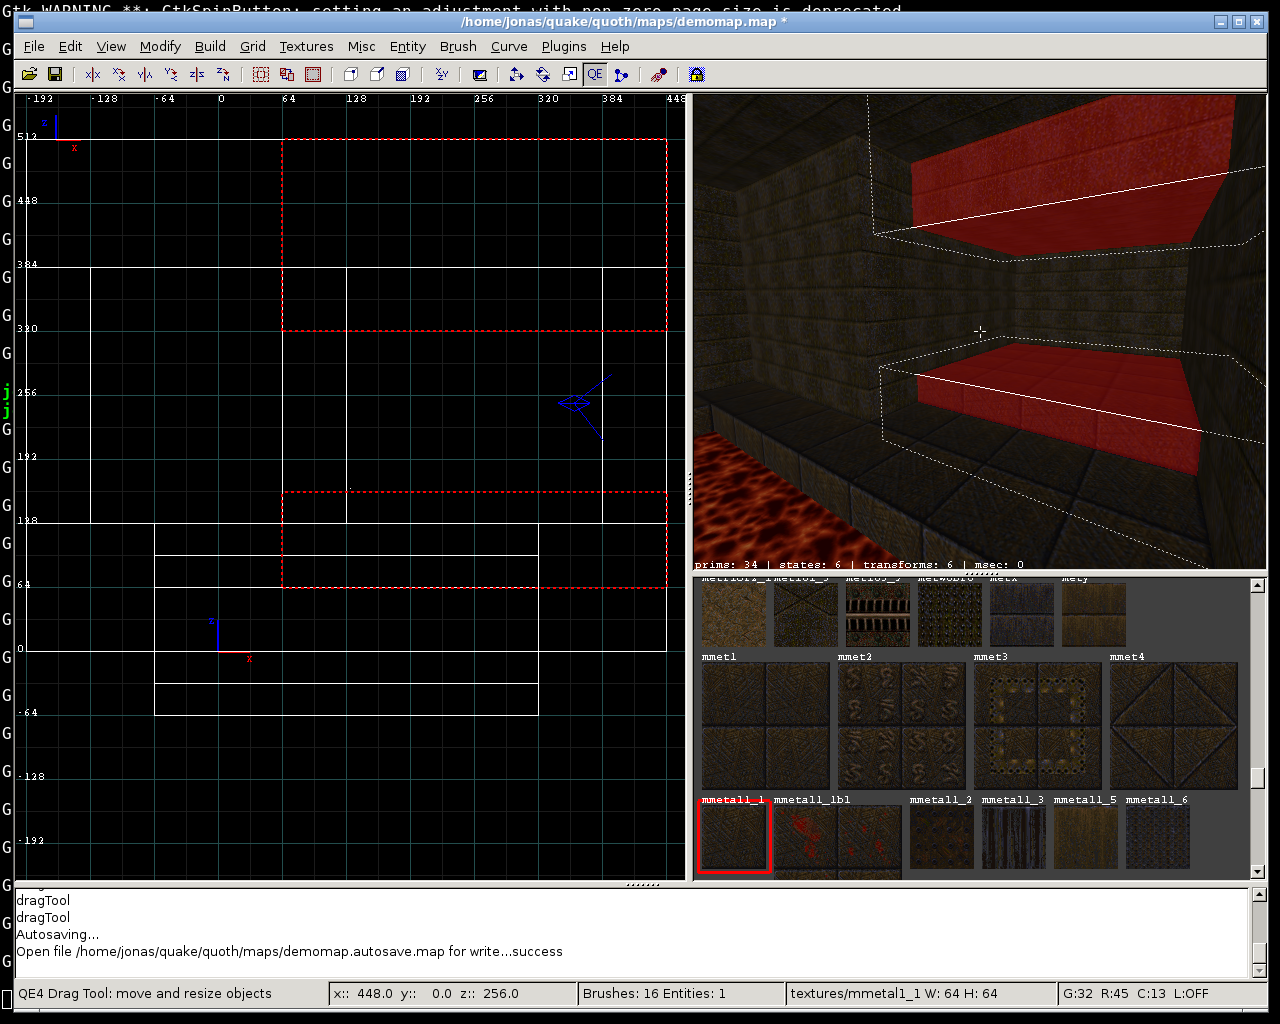
Task: Click the y-axis Flip icon
Action: pyautogui.click(x=145, y=74)
